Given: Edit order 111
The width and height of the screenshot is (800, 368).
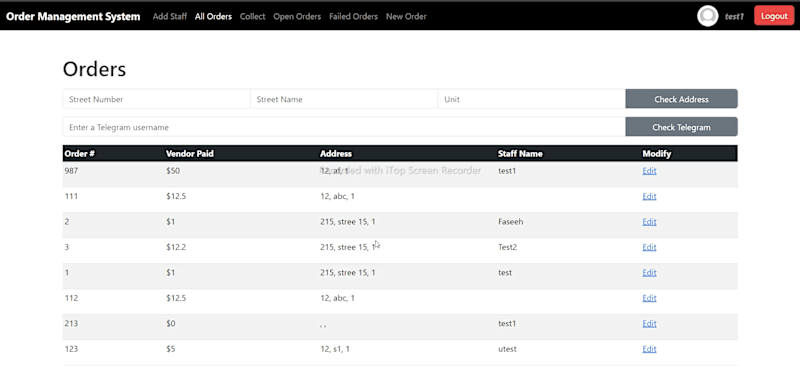Looking at the screenshot, I should tap(649, 197).
